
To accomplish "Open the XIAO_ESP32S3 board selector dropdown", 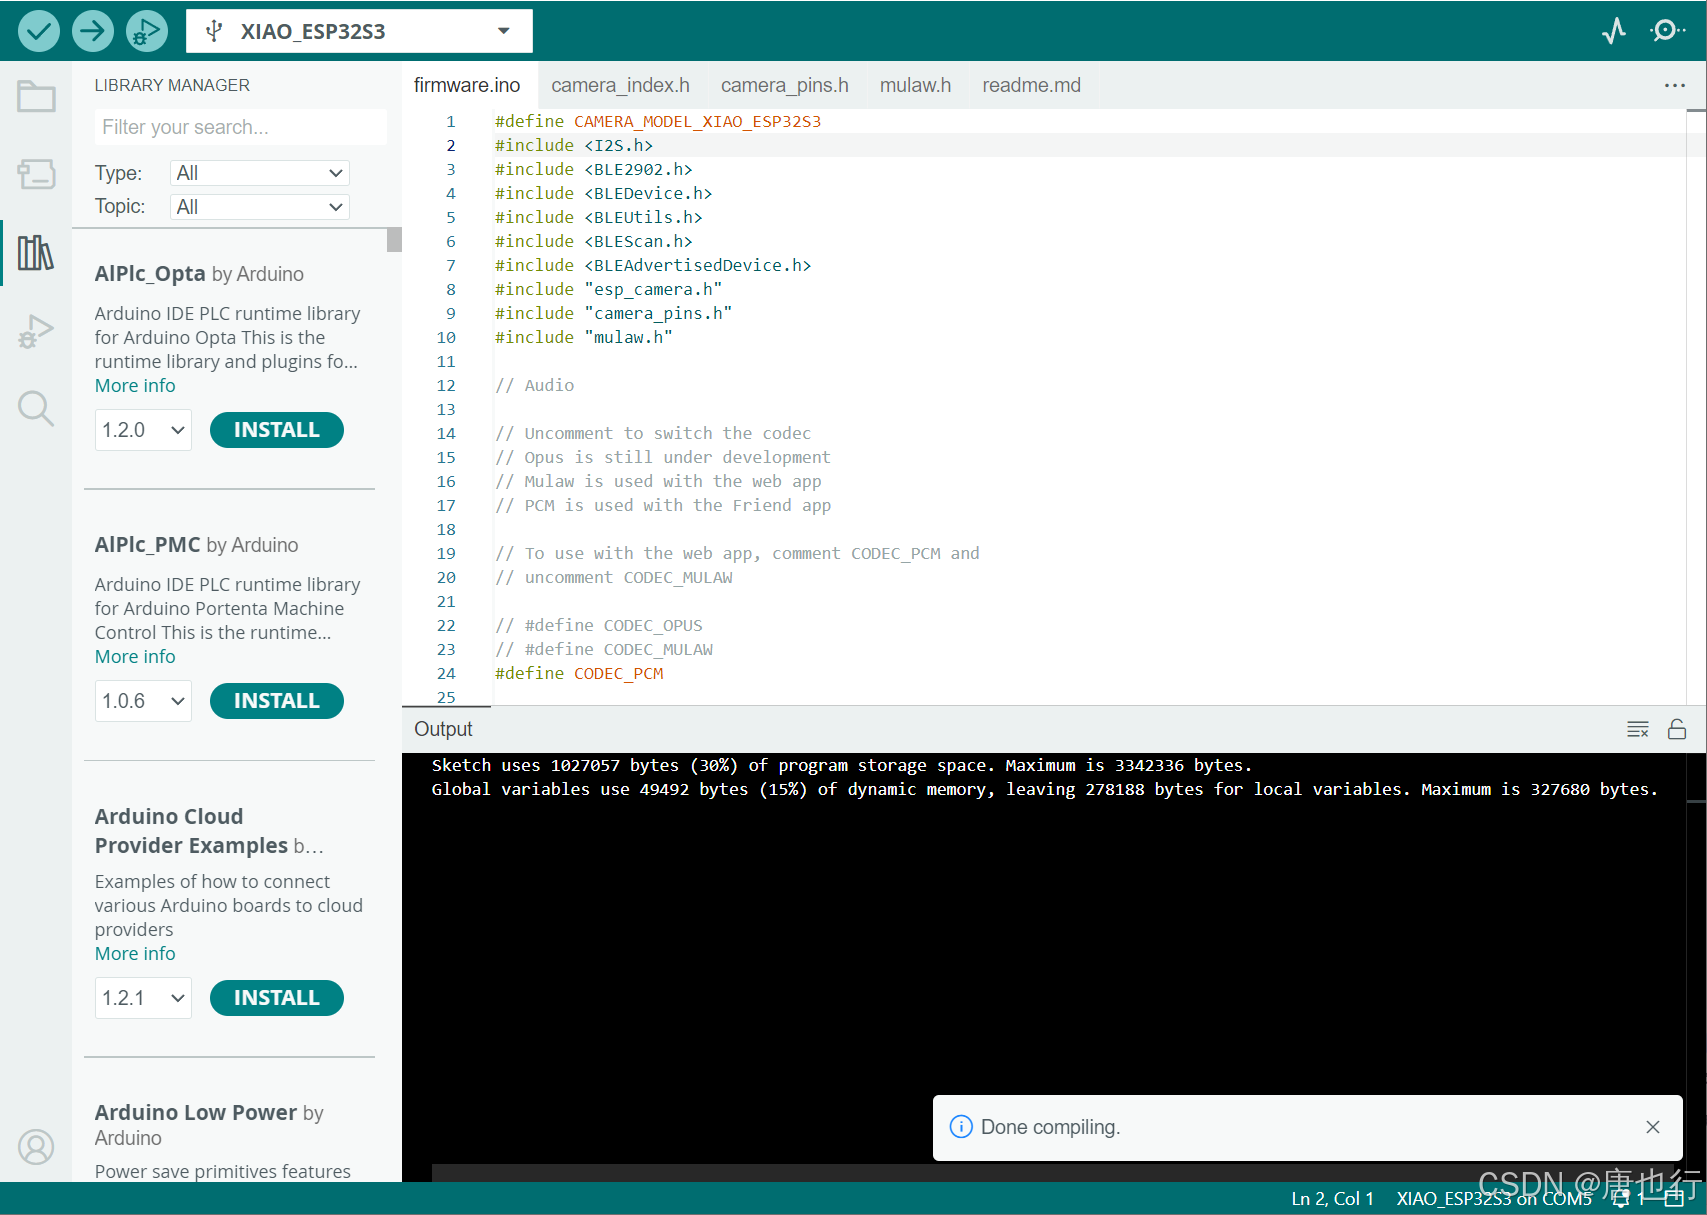I will [x=359, y=31].
